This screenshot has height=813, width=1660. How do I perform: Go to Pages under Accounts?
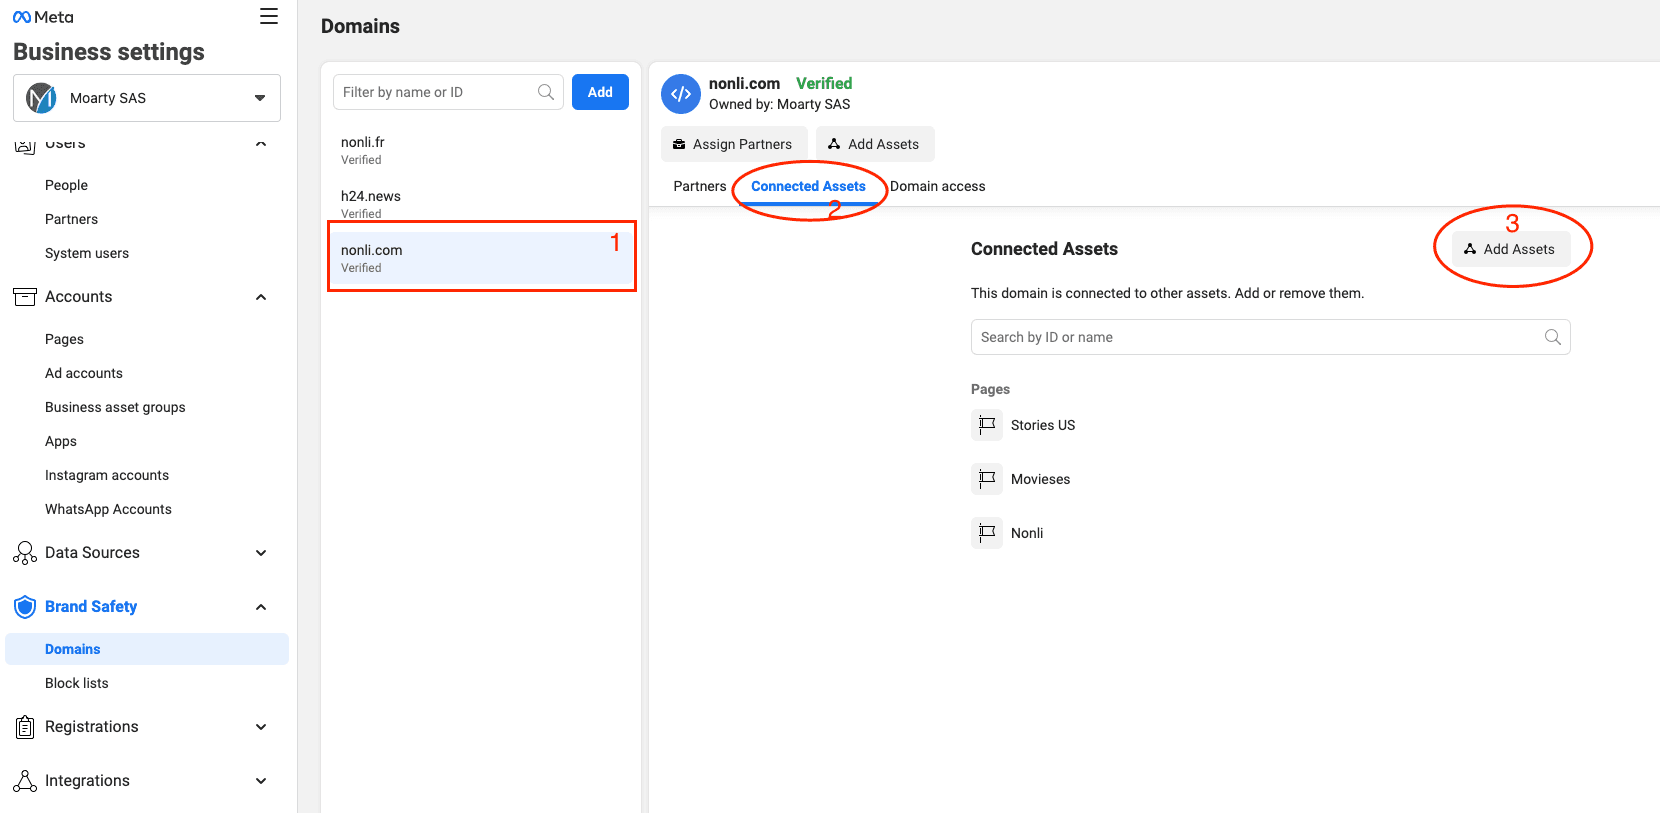tap(64, 339)
